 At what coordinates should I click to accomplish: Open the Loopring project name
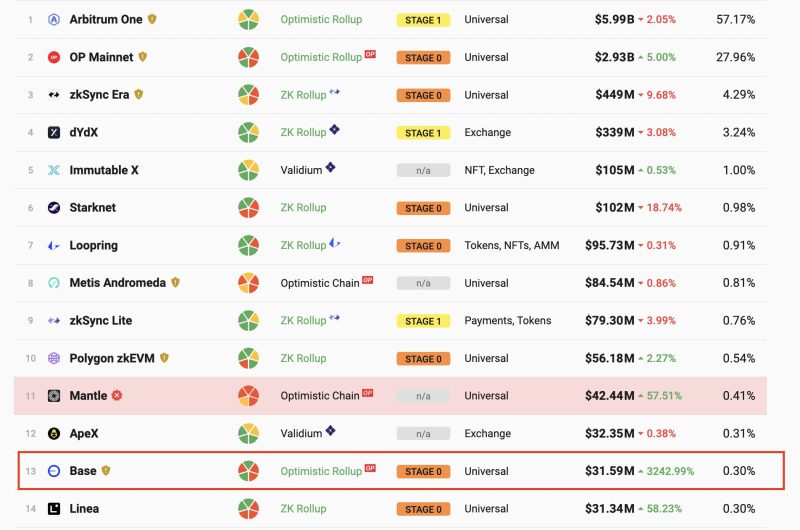coord(93,245)
